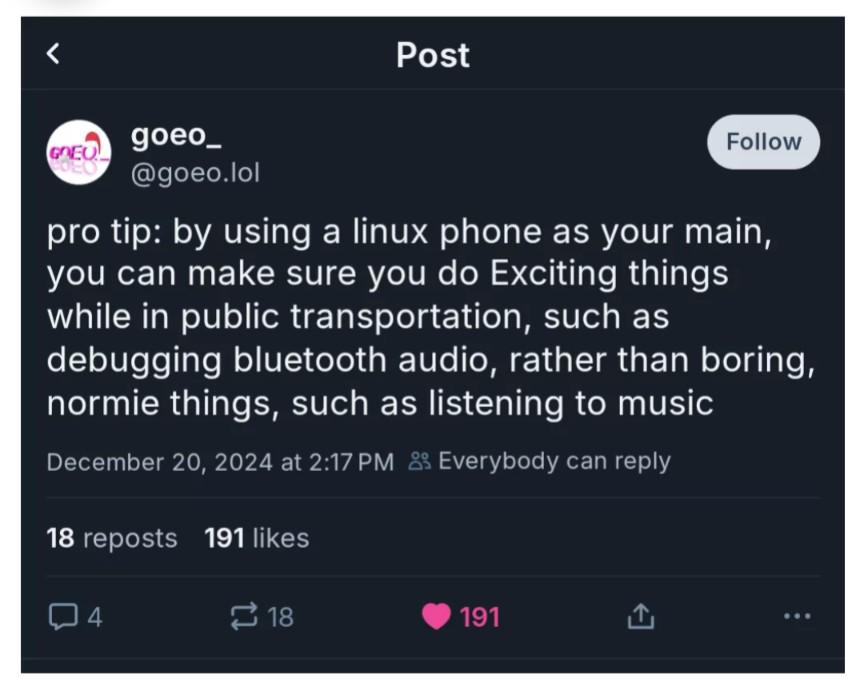Open the goeo_ display name profile

click(x=169, y=136)
